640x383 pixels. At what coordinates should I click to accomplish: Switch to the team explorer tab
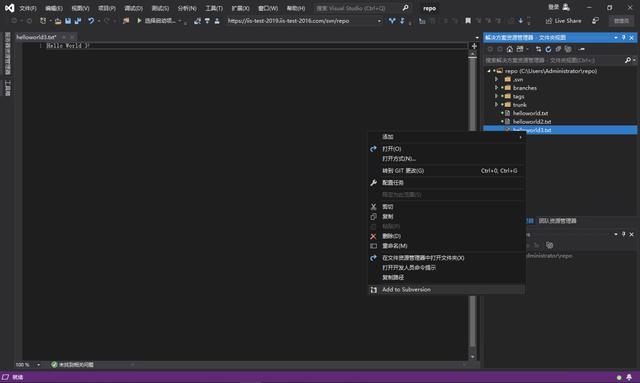(557, 221)
